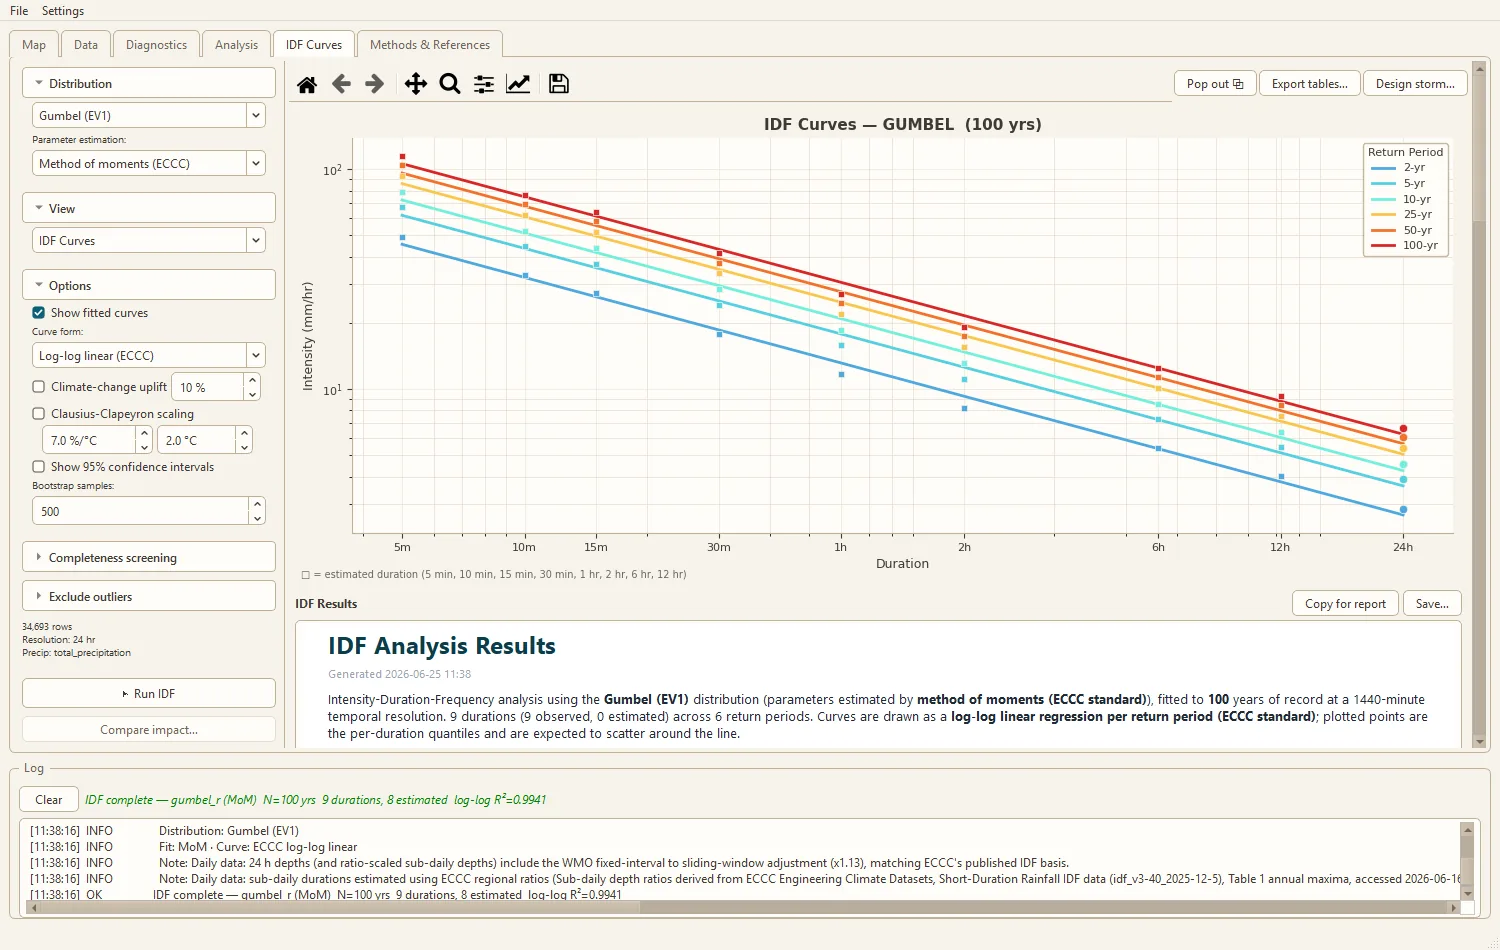
Task: Click the 2-yr legend color line
Action: tap(1383, 168)
